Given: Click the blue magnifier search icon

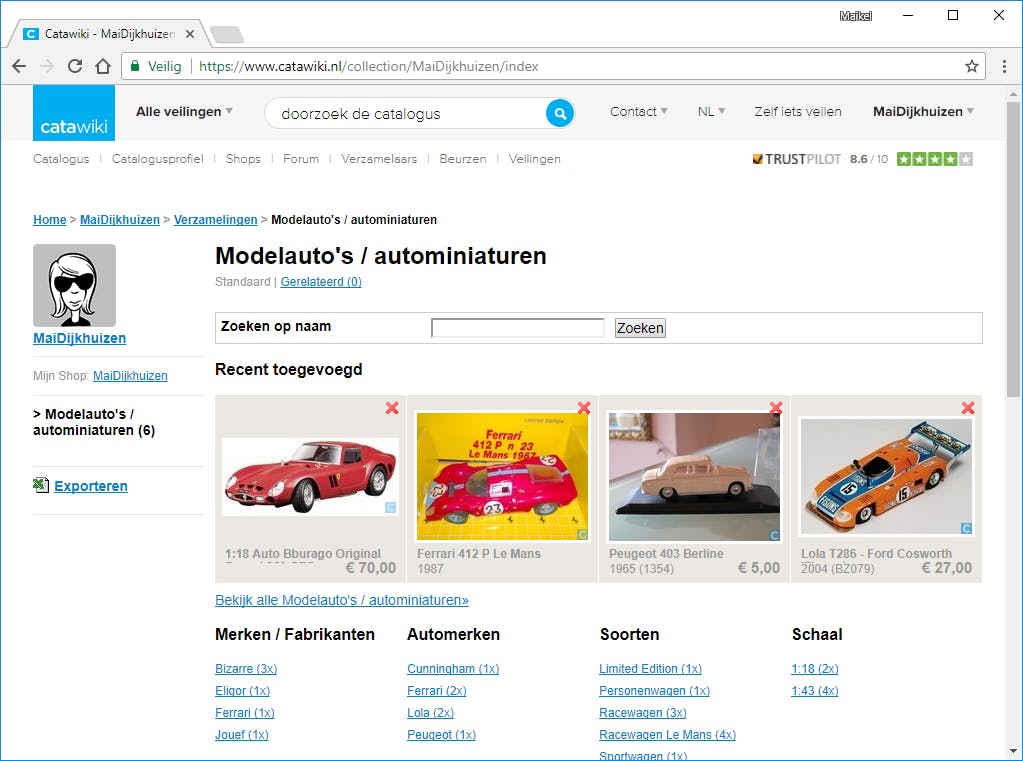Looking at the screenshot, I should coord(559,114).
